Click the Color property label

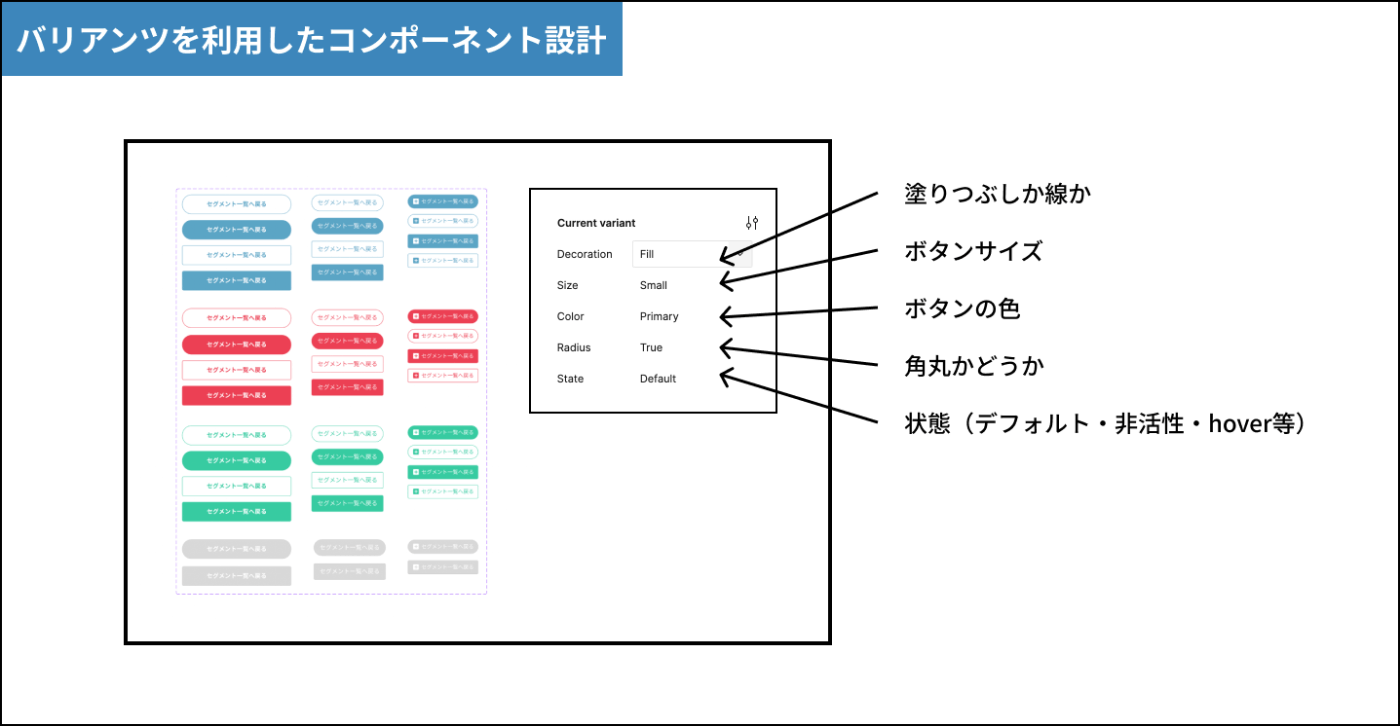click(x=570, y=316)
